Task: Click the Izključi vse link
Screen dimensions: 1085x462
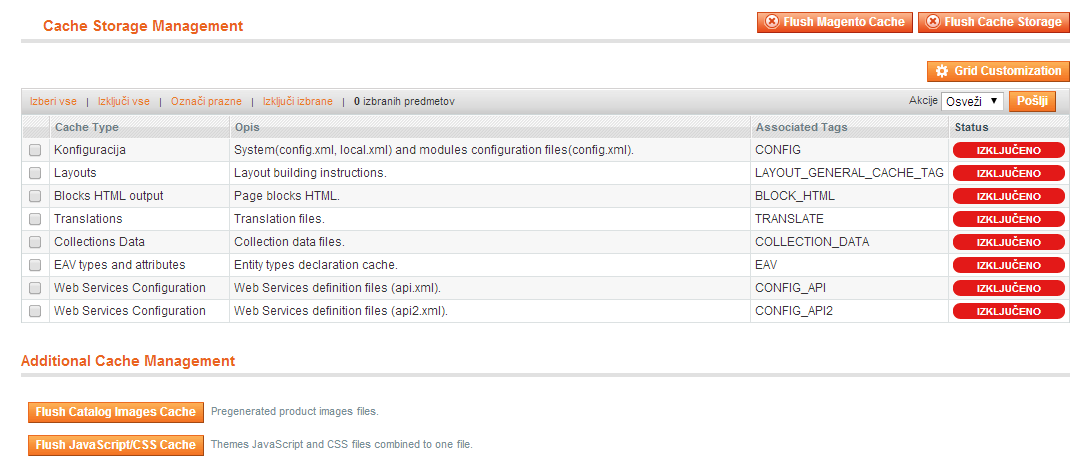Action: [124, 101]
